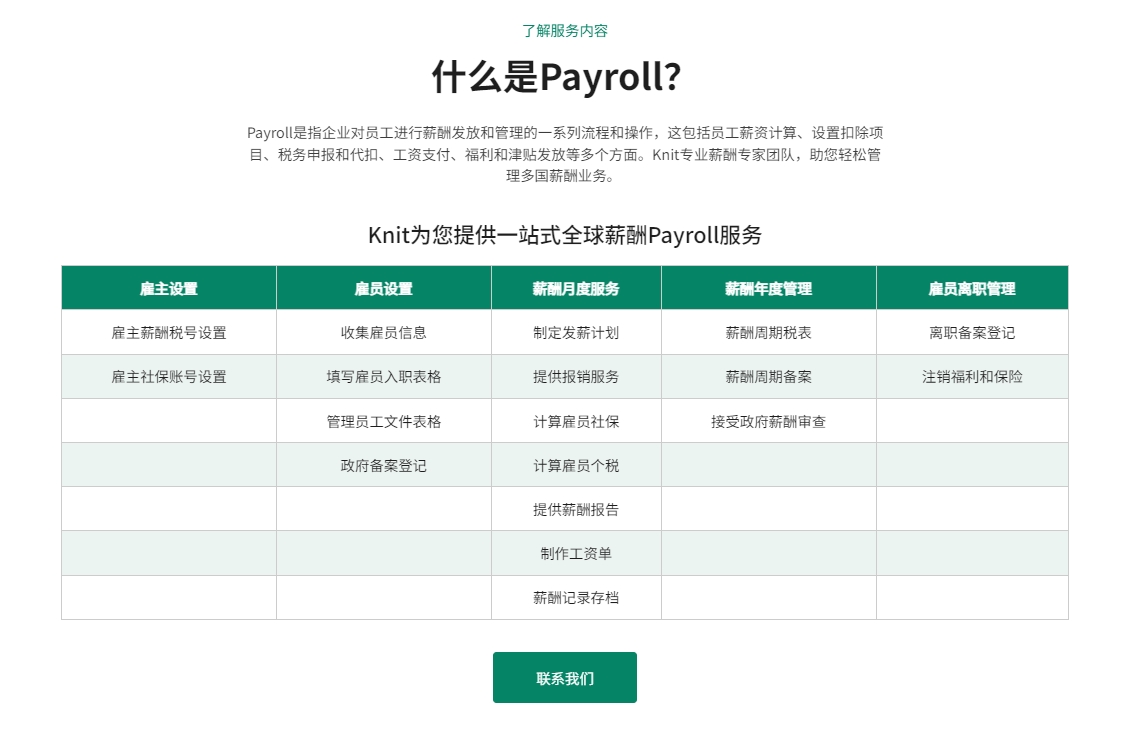Click the 雇主社保账号设置 cell
1132x740 pixels.
point(169,377)
